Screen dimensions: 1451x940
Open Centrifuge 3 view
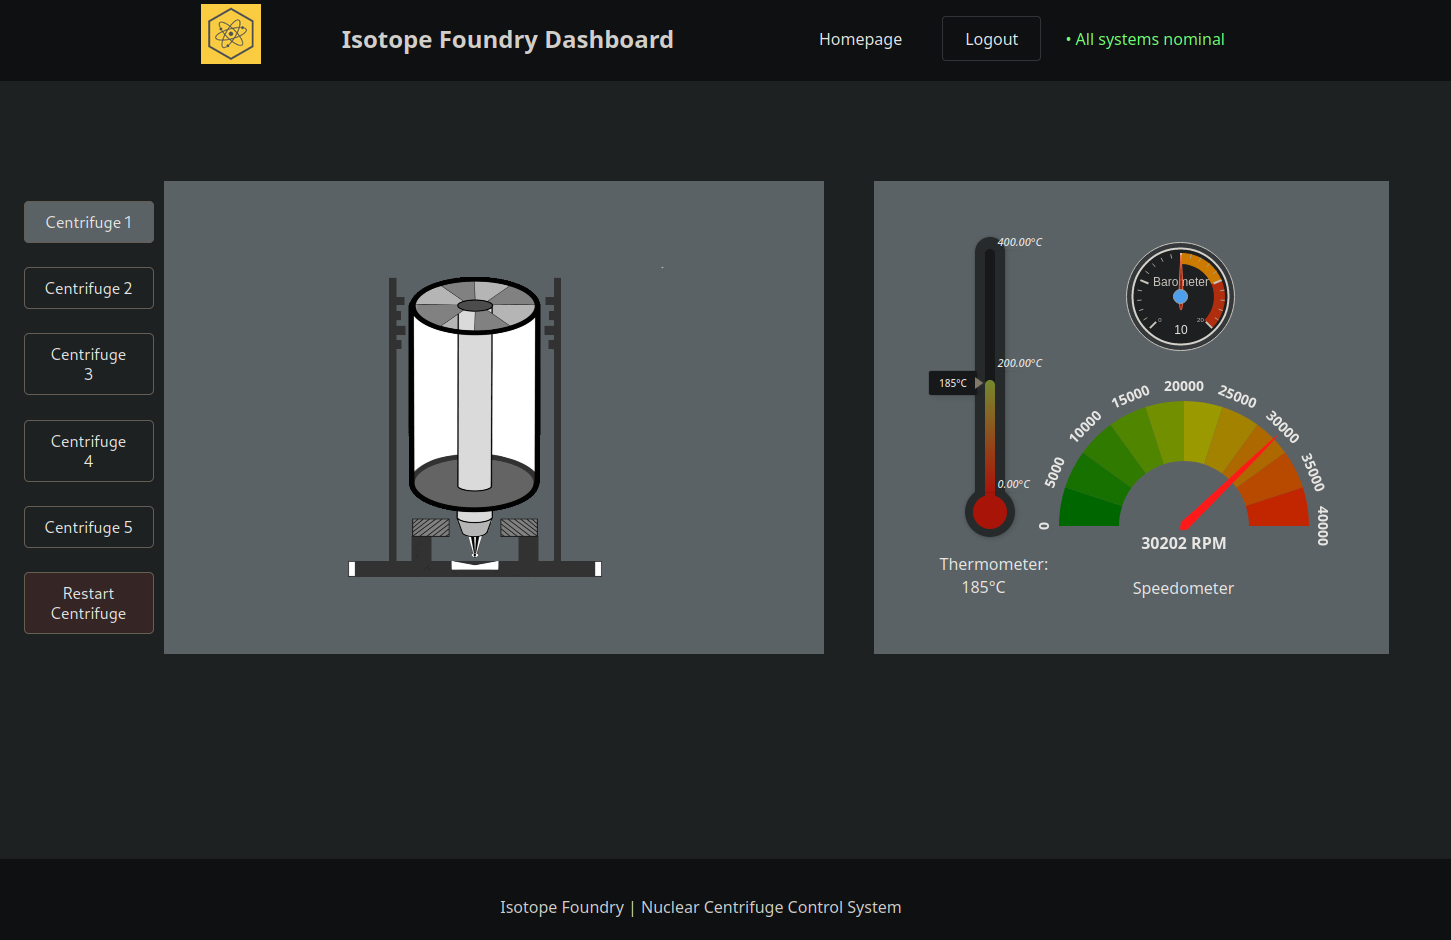(x=89, y=364)
